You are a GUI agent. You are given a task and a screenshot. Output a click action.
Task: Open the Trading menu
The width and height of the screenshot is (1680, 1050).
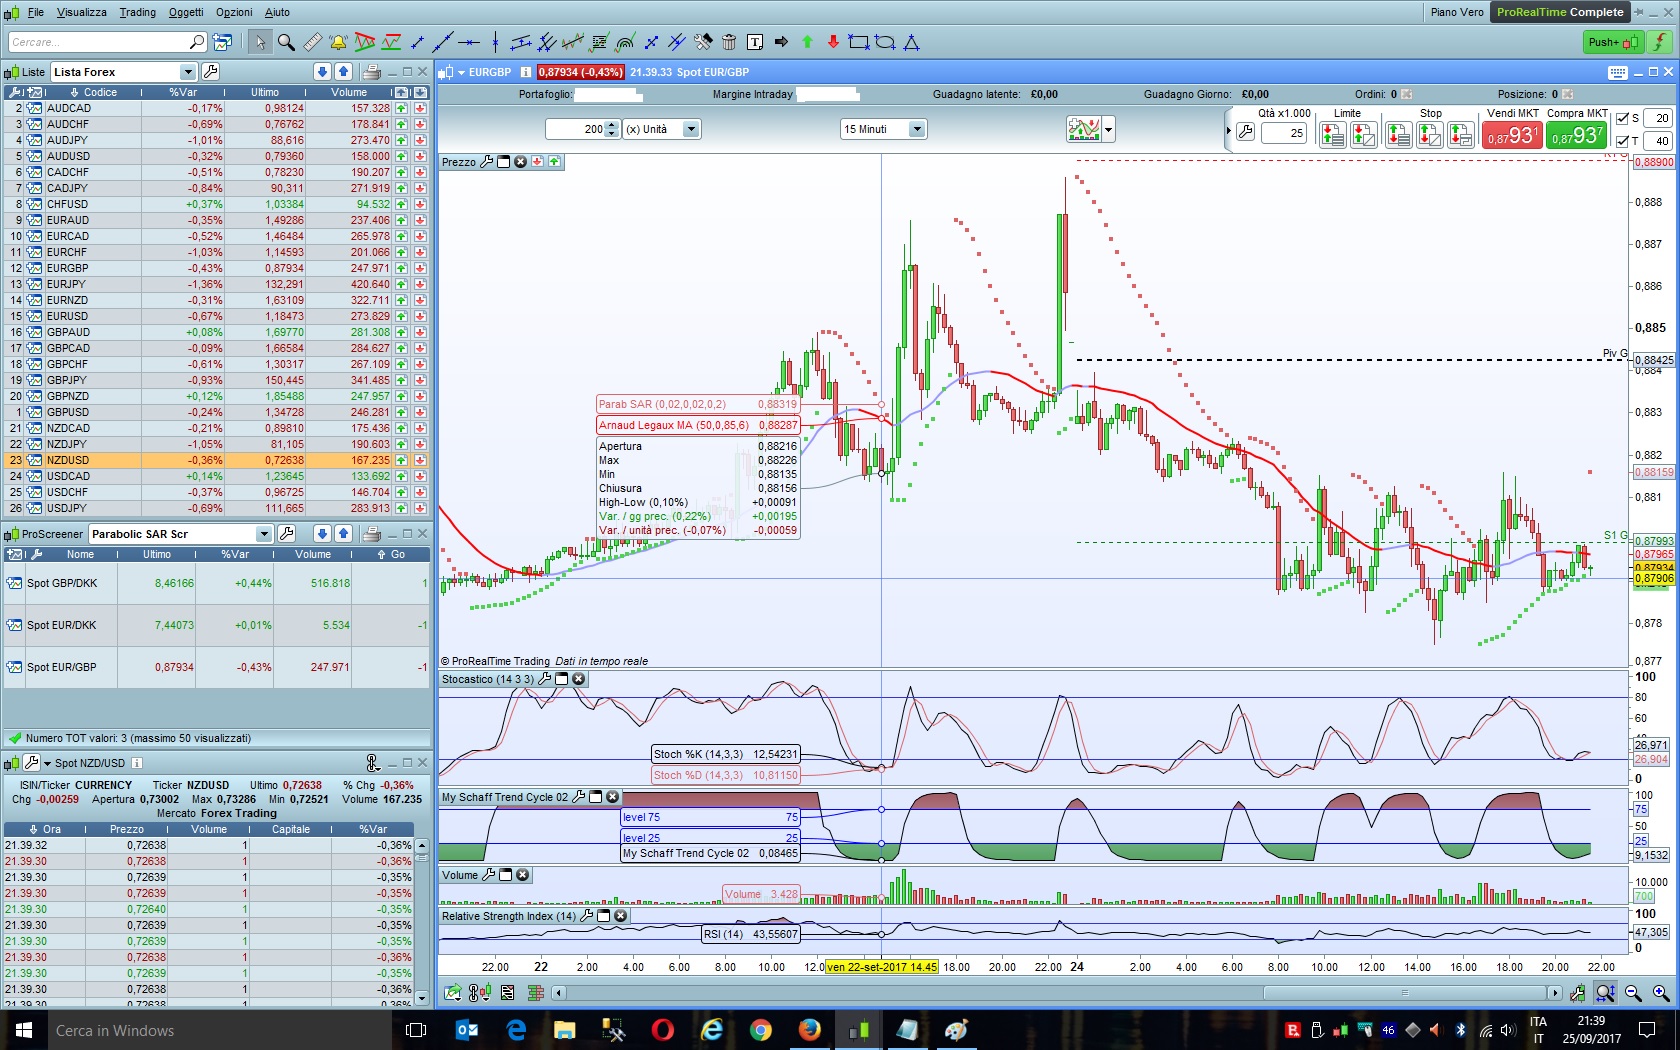click(x=138, y=12)
